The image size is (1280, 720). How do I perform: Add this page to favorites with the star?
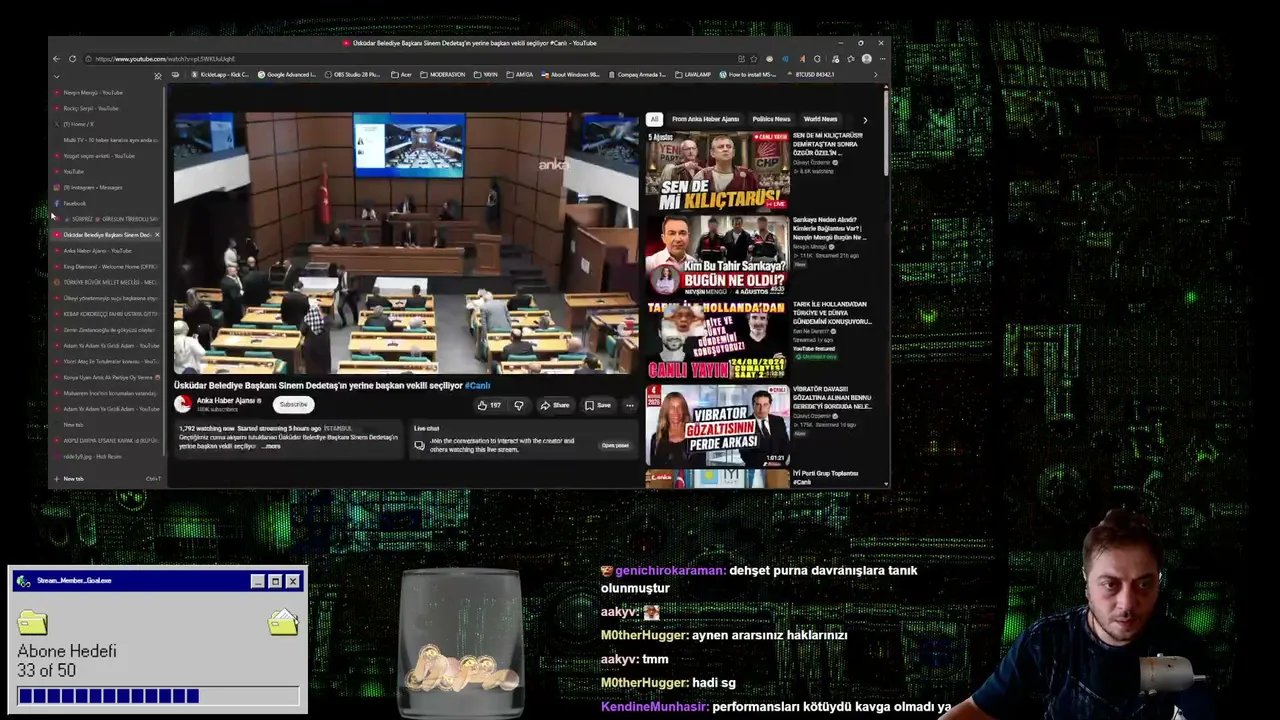(x=753, y=59)
